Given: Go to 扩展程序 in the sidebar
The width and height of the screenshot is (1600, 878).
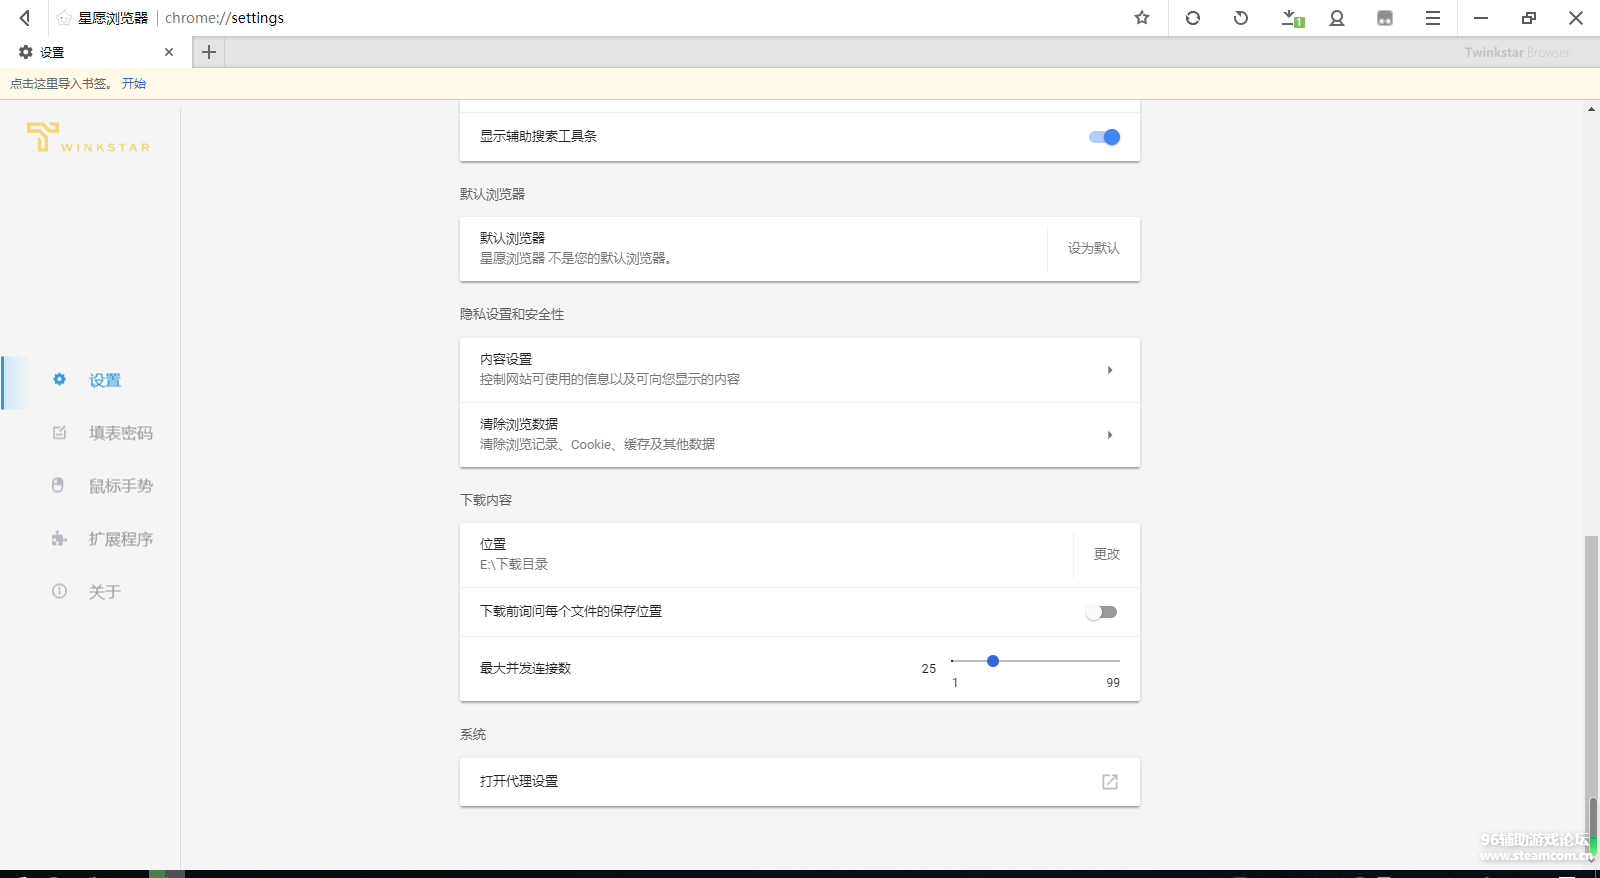Looking at the screenshot, I should (x=120, y=539).
